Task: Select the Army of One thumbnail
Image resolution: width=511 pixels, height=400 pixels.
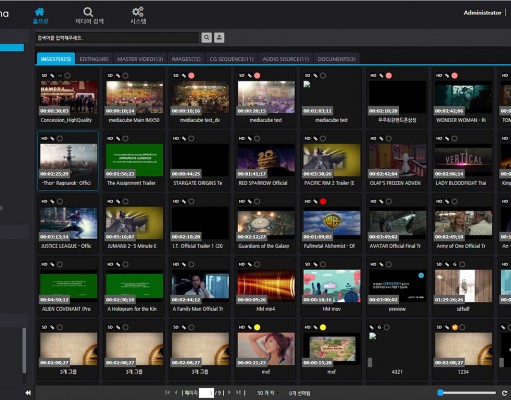Action: tap(463, 223)
